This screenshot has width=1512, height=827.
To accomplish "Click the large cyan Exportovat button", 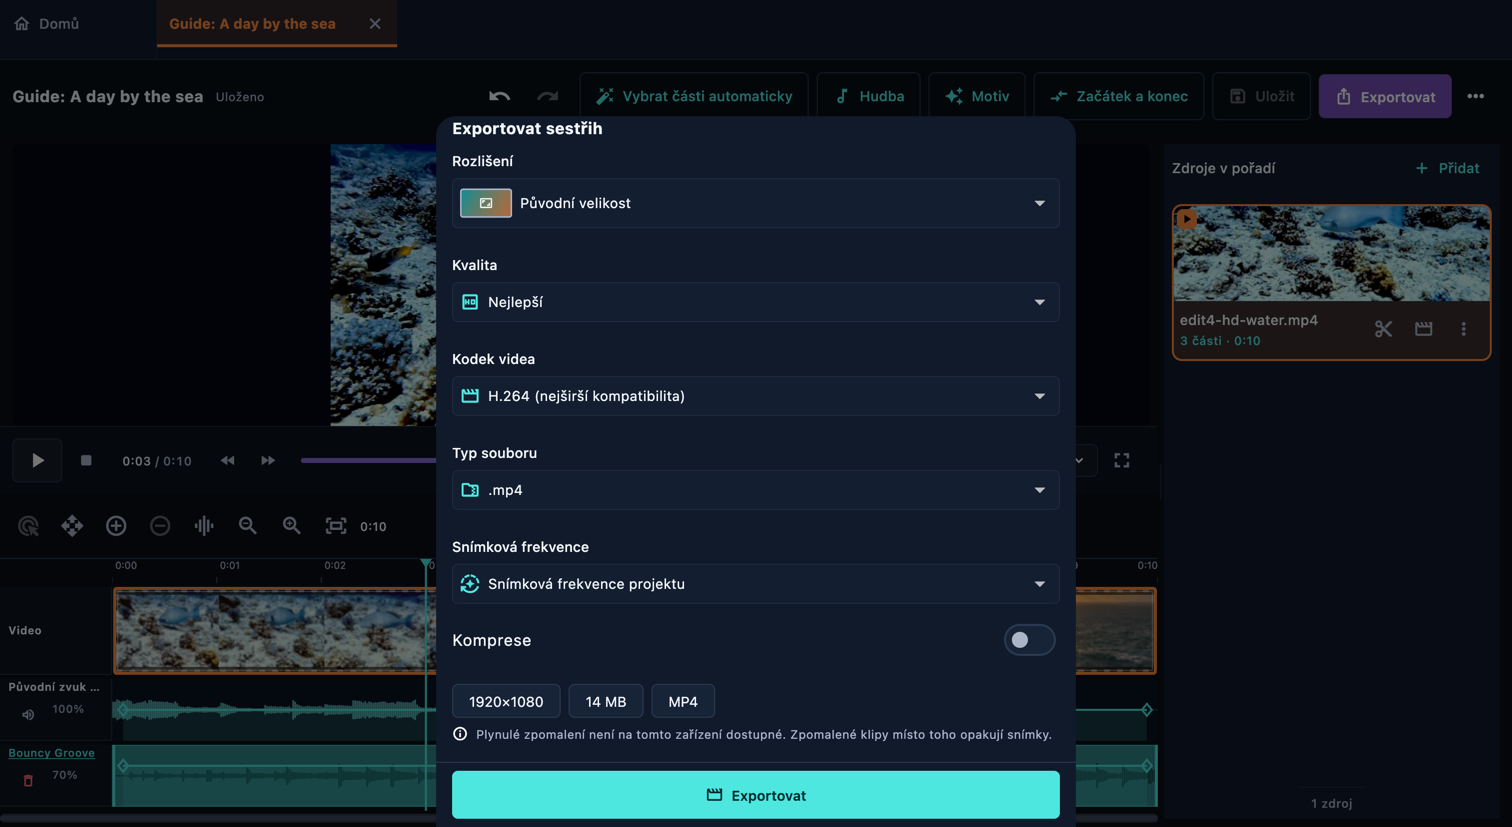I will coord(755,795).
